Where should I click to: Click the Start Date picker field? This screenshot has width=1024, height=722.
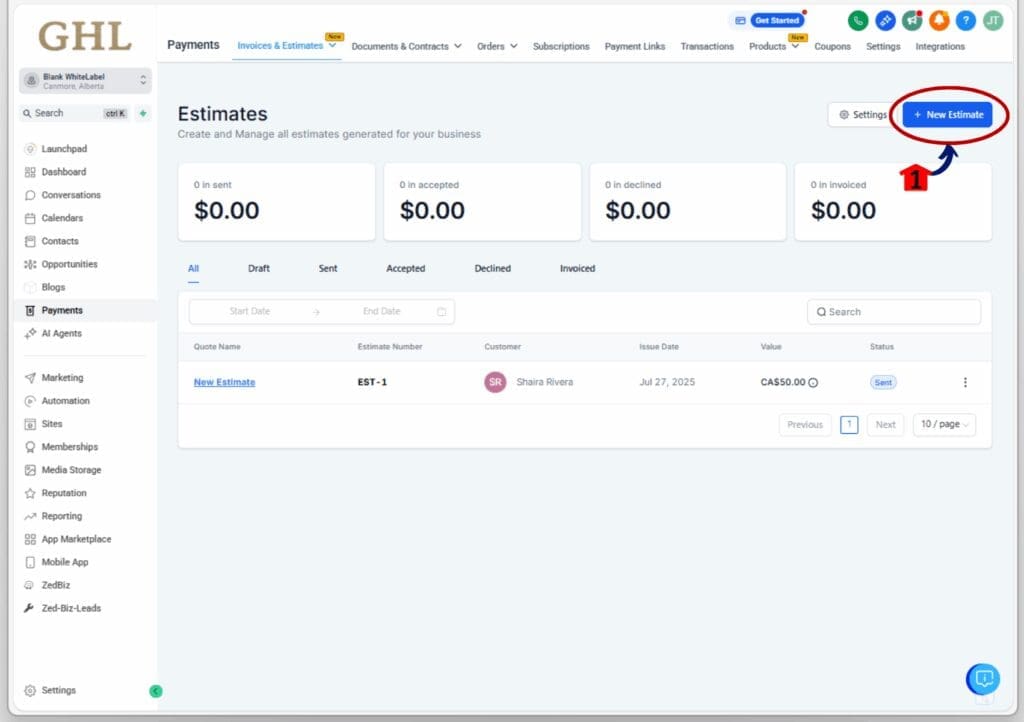pos(250,312)
